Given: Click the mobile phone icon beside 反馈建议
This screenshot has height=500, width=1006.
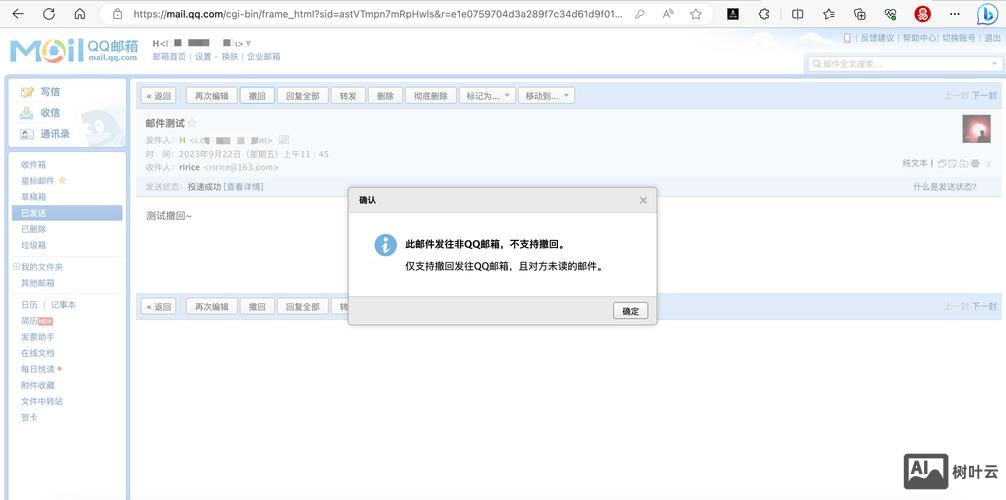Looking at the screenshot, I should pyautogui.click(x=847, y=39).
